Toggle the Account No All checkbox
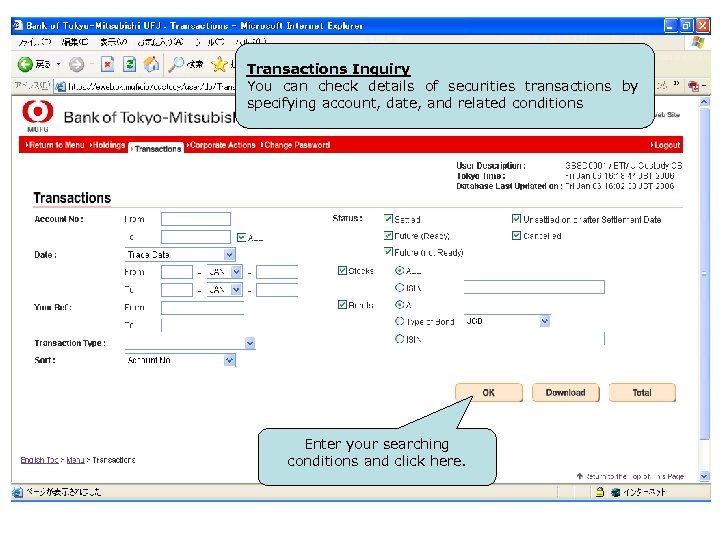Viewport: 720px width, 540px height. click(241, 237)
